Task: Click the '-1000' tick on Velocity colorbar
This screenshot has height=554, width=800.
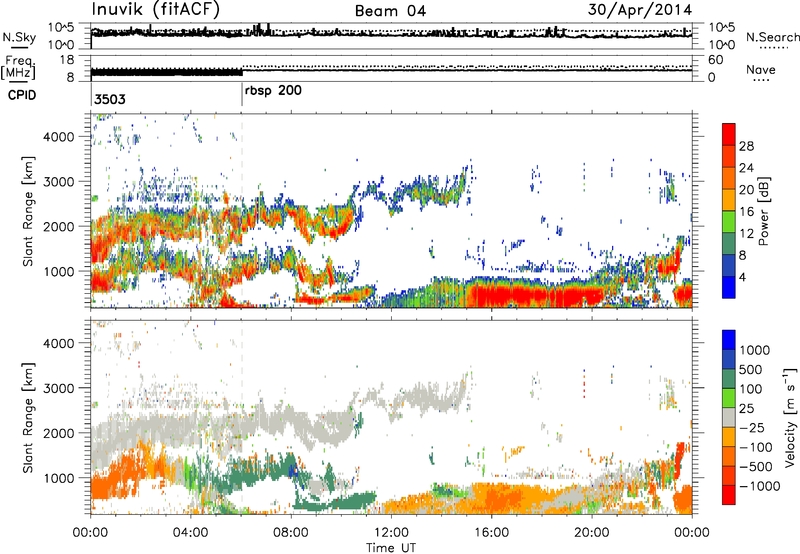Action: tap(759, 486)
